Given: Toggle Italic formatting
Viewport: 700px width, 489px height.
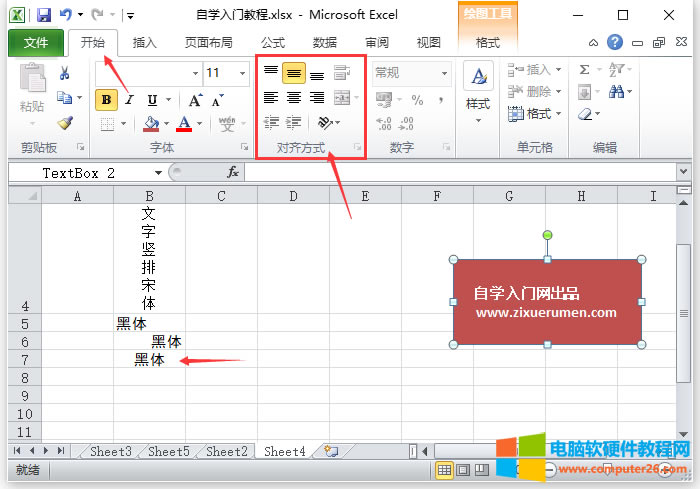Looking at the screenshot, I should pos(129,100).
